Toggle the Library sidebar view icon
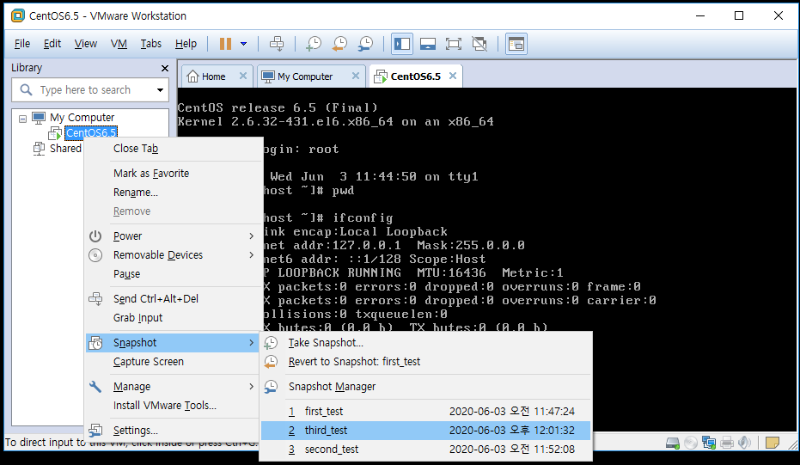The width and height of the screenshot is (800, 465). click(402, 44)
